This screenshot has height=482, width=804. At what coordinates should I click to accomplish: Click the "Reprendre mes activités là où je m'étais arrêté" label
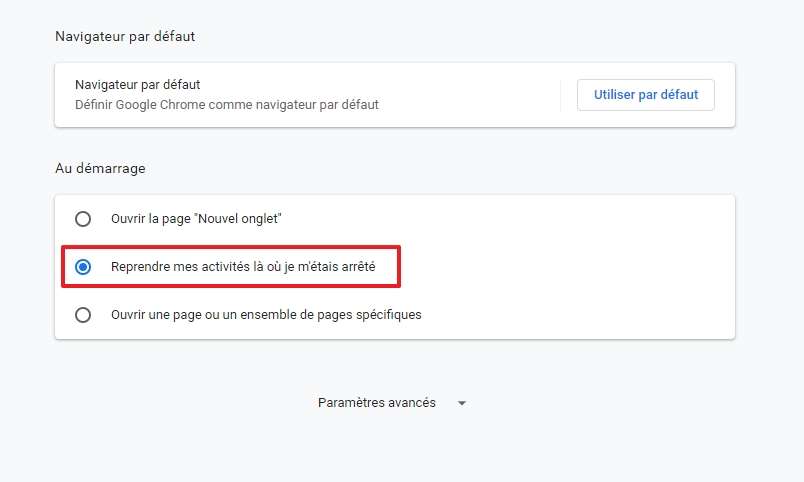(x=243, y=267)
